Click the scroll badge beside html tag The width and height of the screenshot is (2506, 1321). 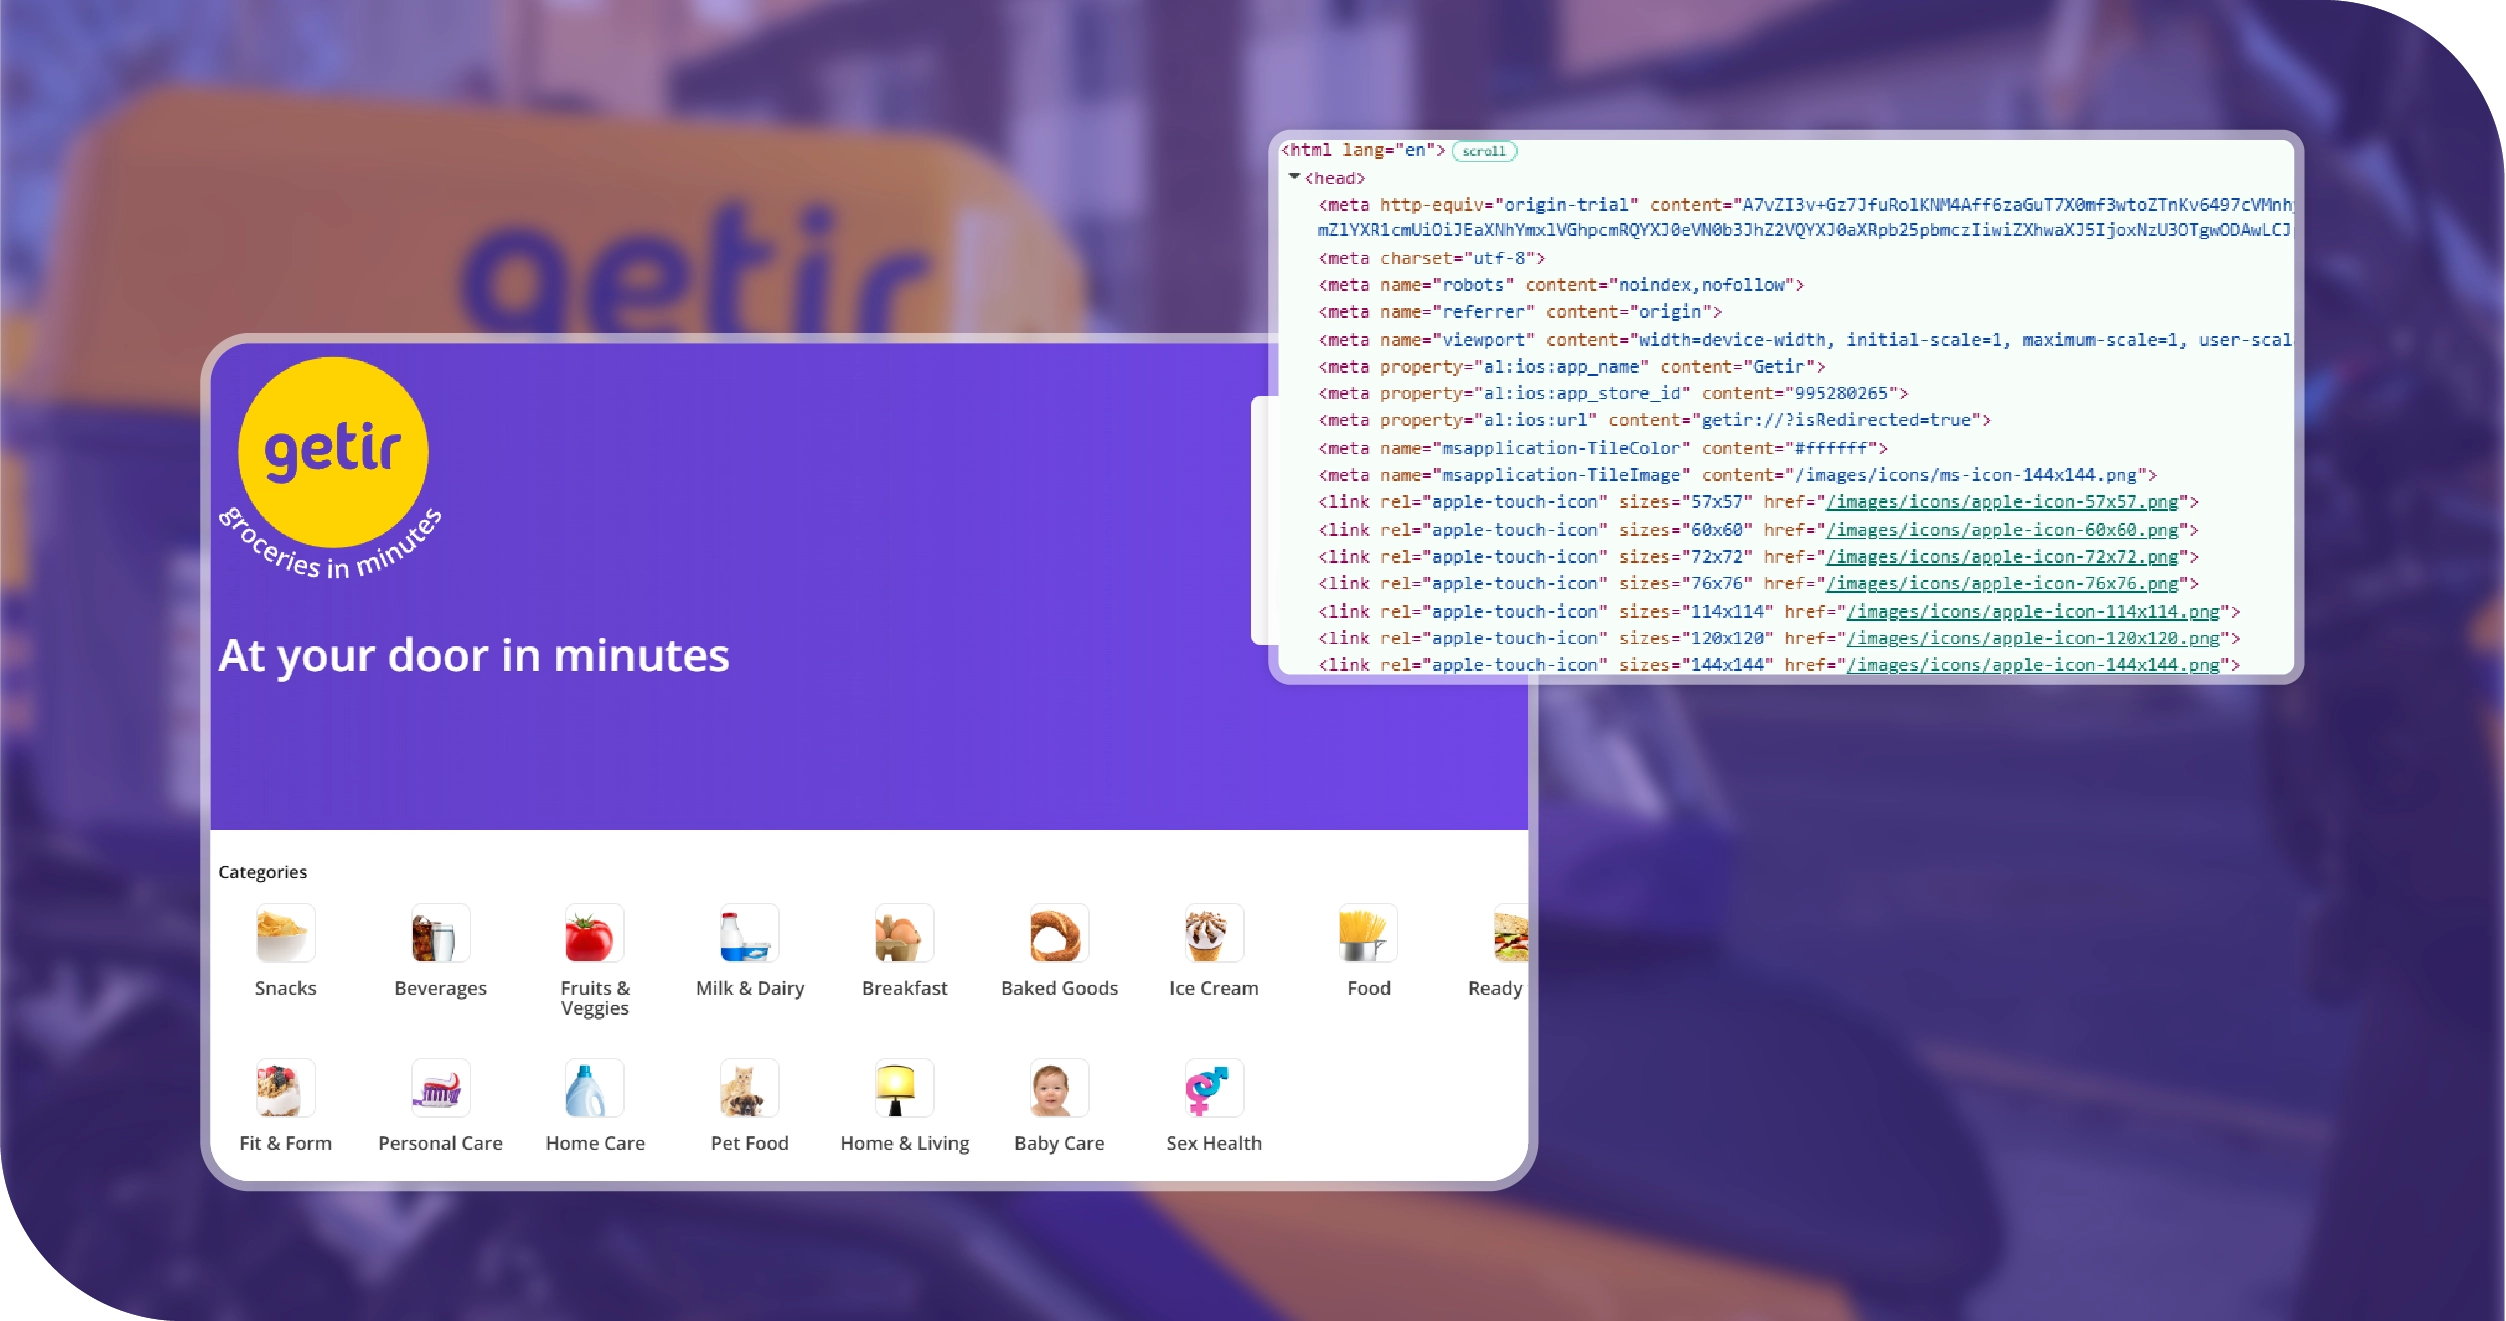[1484, 151]
